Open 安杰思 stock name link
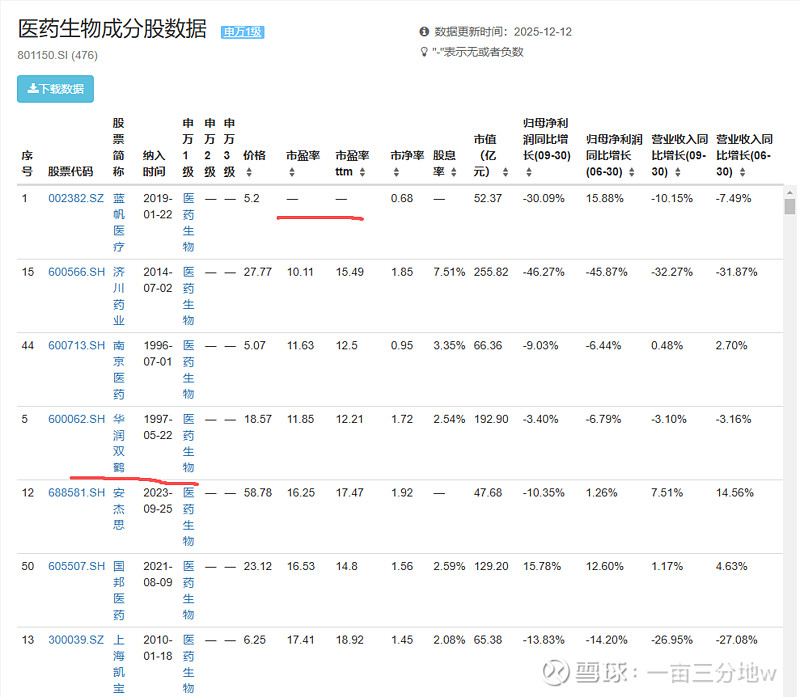Screen dimensions: 800x697 [x=119, y=509]
